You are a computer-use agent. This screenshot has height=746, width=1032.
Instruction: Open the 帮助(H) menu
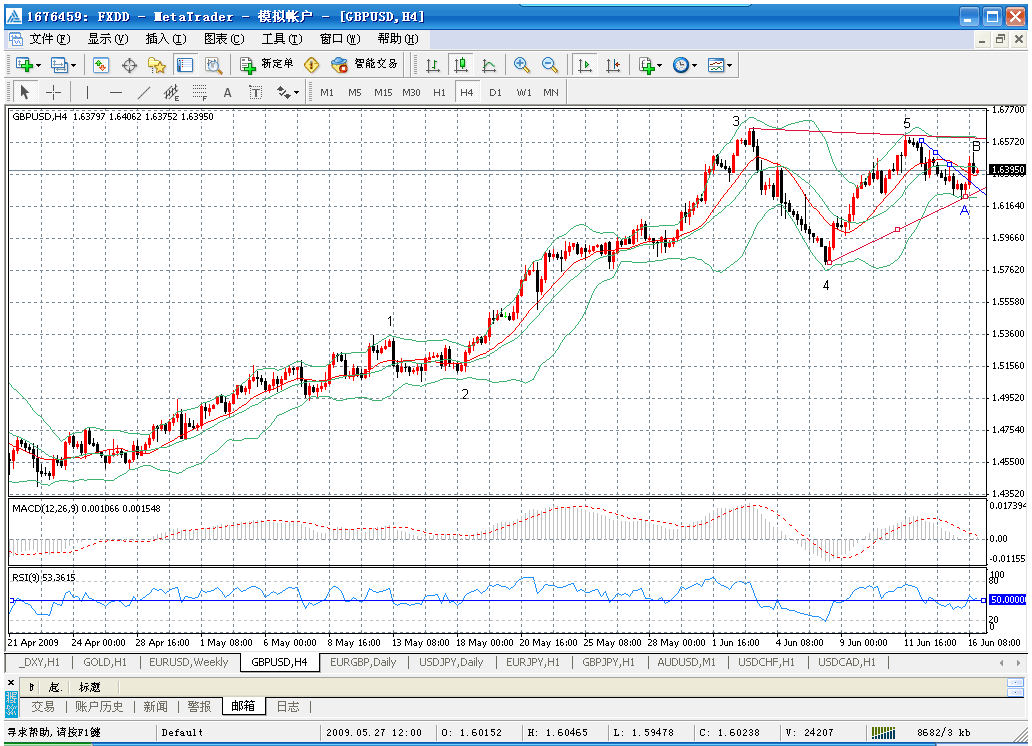point(398,39)
